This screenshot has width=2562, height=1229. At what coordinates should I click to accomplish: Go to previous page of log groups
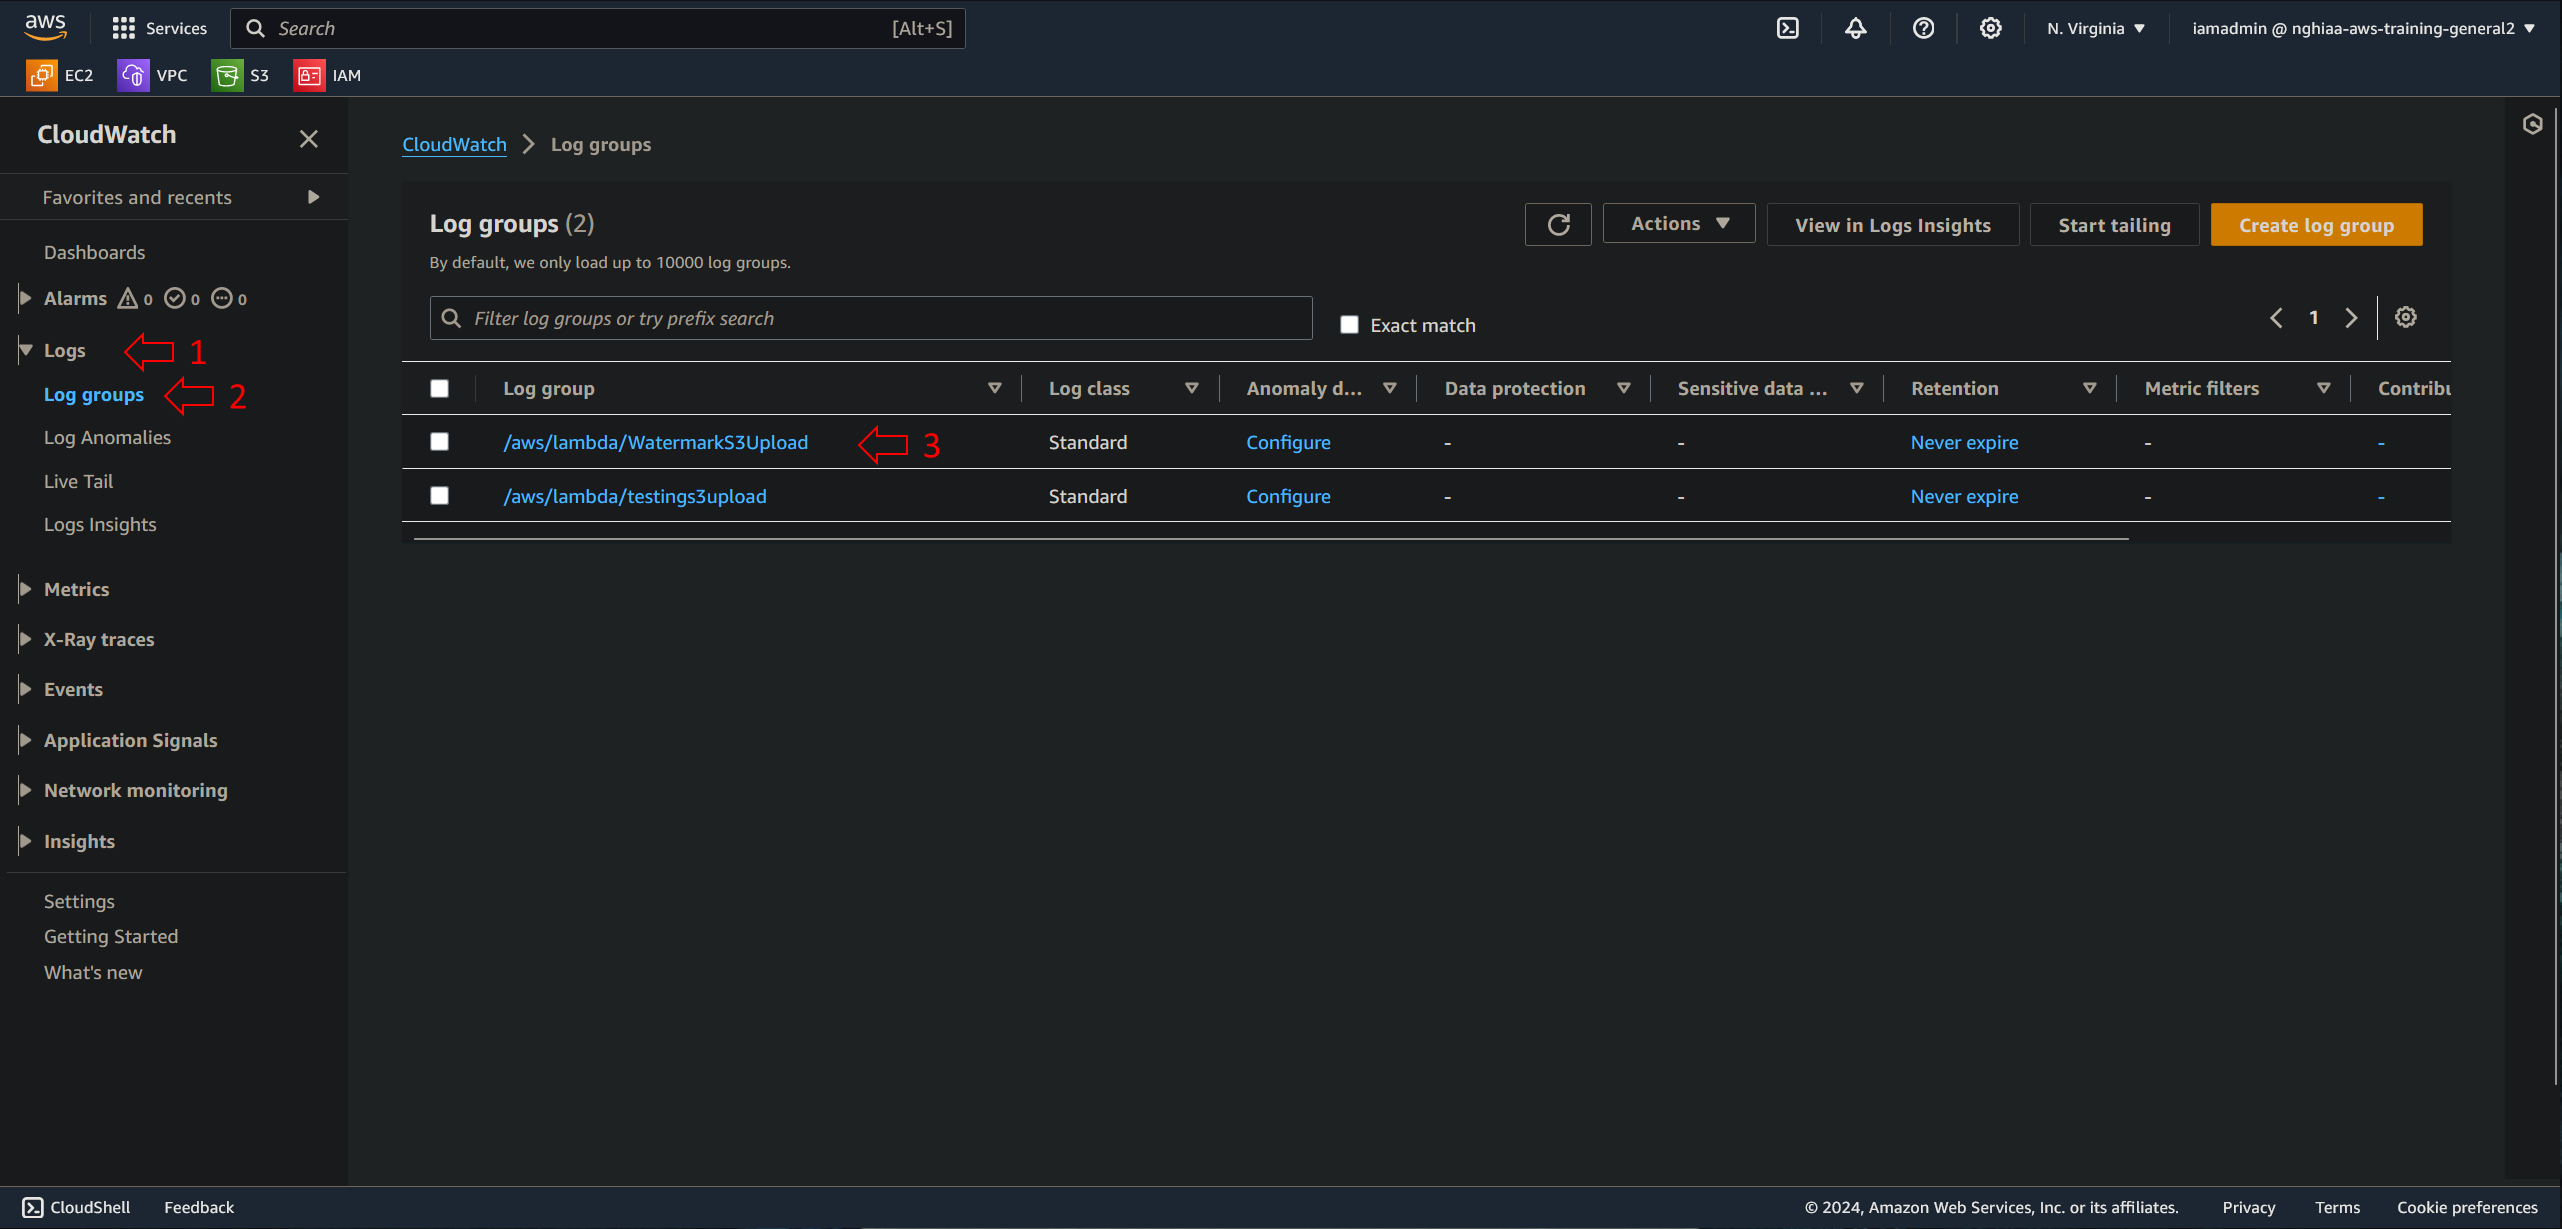coord(2277,318)
